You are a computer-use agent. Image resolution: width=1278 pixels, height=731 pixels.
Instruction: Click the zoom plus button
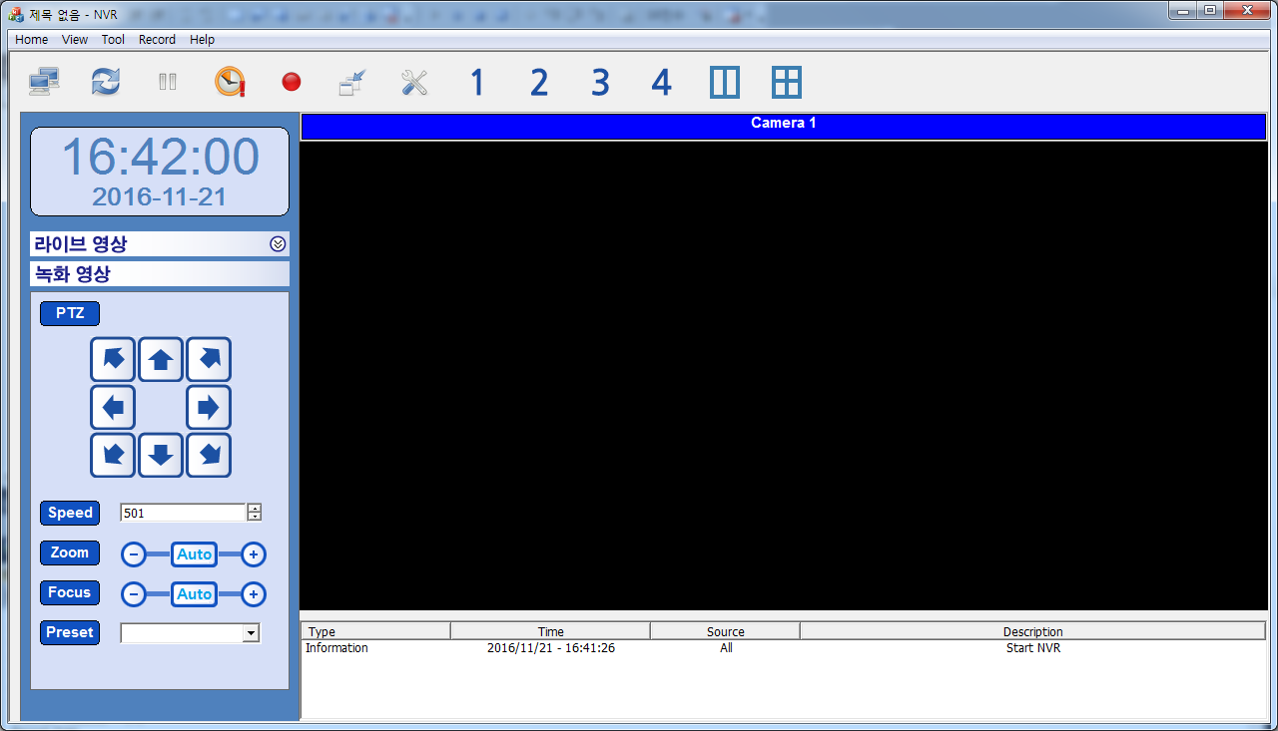pyautogui.click(x=254, y=554)
